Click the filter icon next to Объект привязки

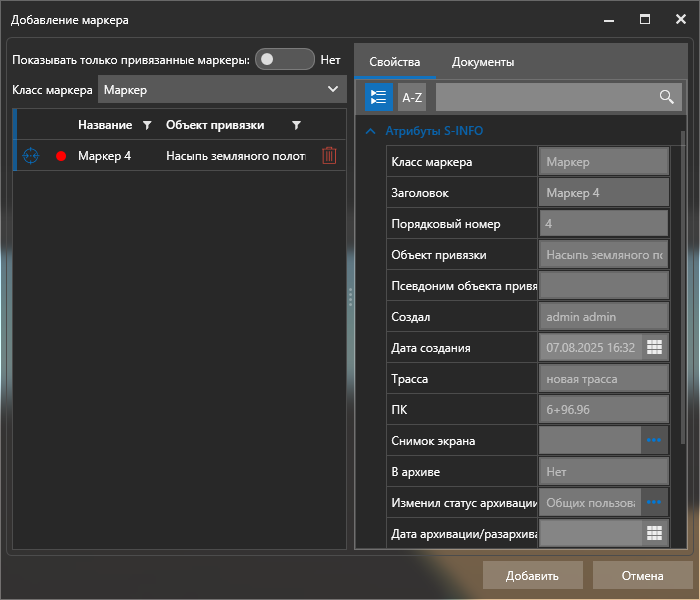coord(296,125)
